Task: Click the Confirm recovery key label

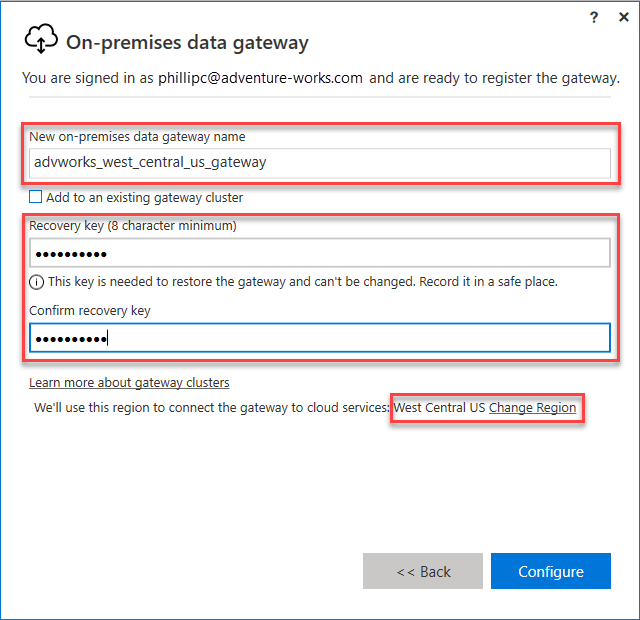Action: 89,311
